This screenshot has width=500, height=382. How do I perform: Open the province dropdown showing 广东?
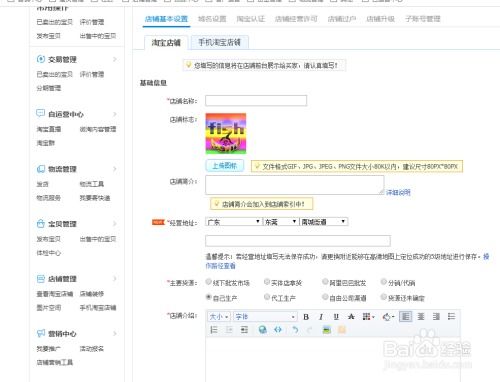pos(233,222)
